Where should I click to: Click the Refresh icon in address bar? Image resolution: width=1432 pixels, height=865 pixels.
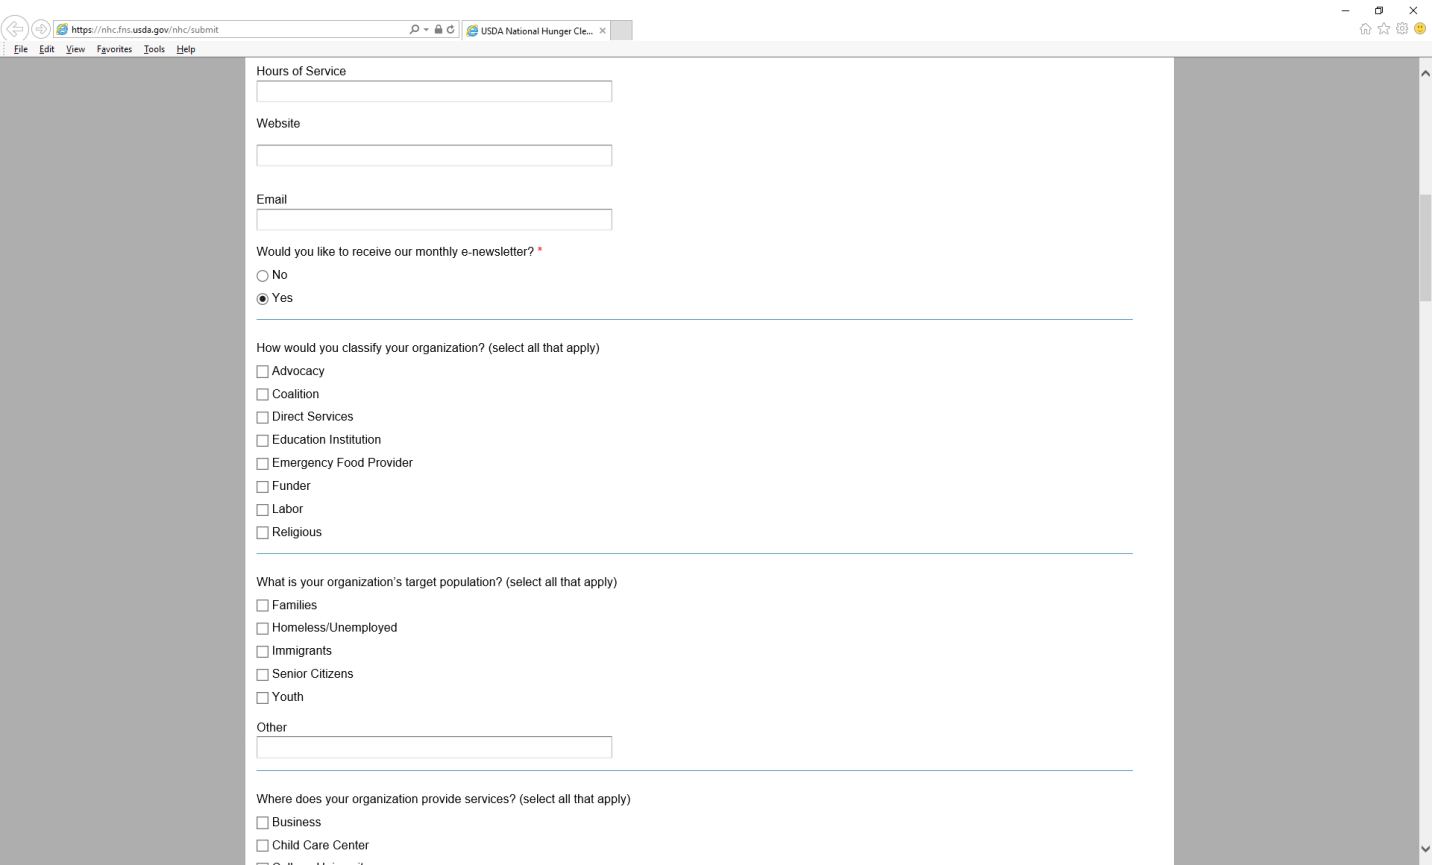click(451, 29)
